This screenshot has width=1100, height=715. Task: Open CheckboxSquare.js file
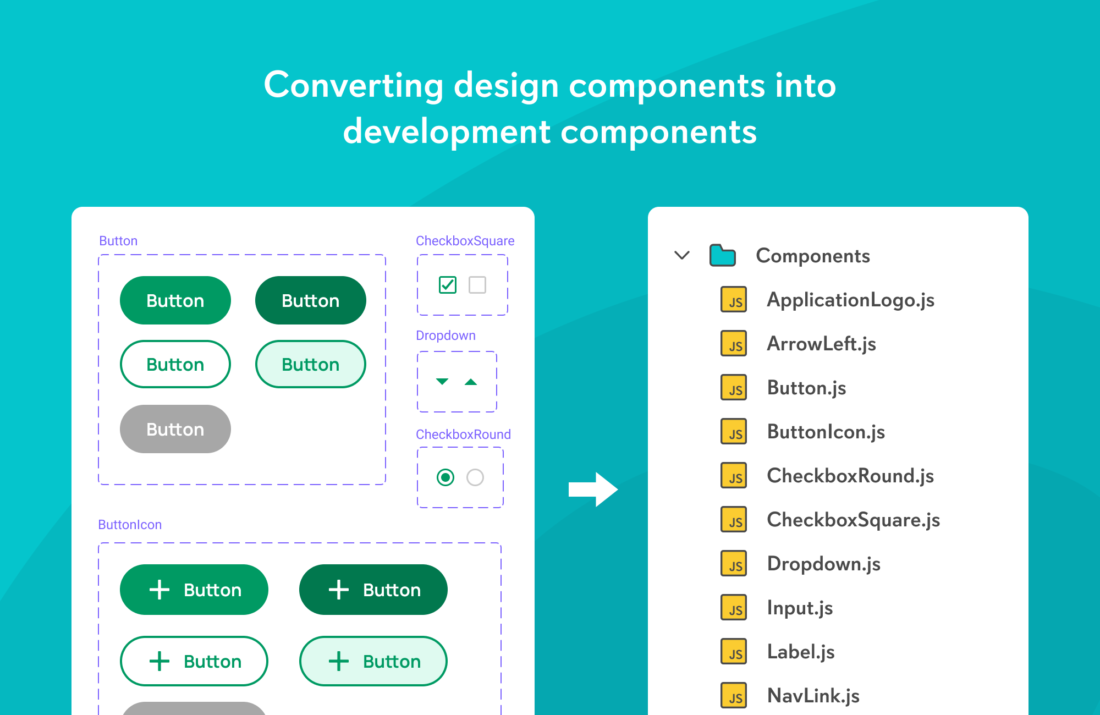(x=853, y=519)
